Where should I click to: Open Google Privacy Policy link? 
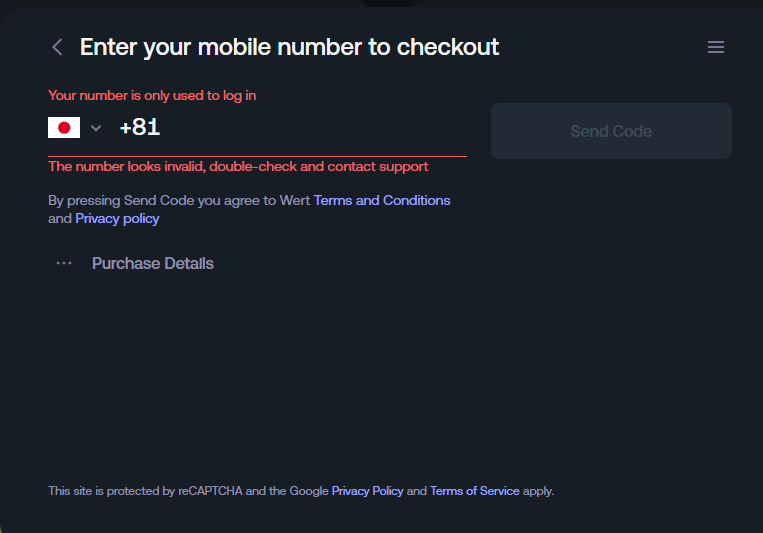[x=367, y=491]
